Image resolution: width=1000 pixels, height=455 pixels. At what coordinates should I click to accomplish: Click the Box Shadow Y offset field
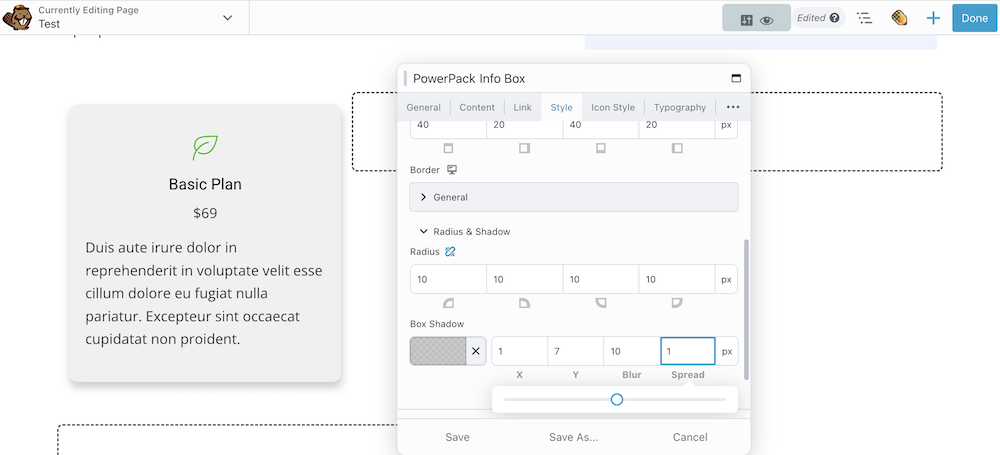575,351
